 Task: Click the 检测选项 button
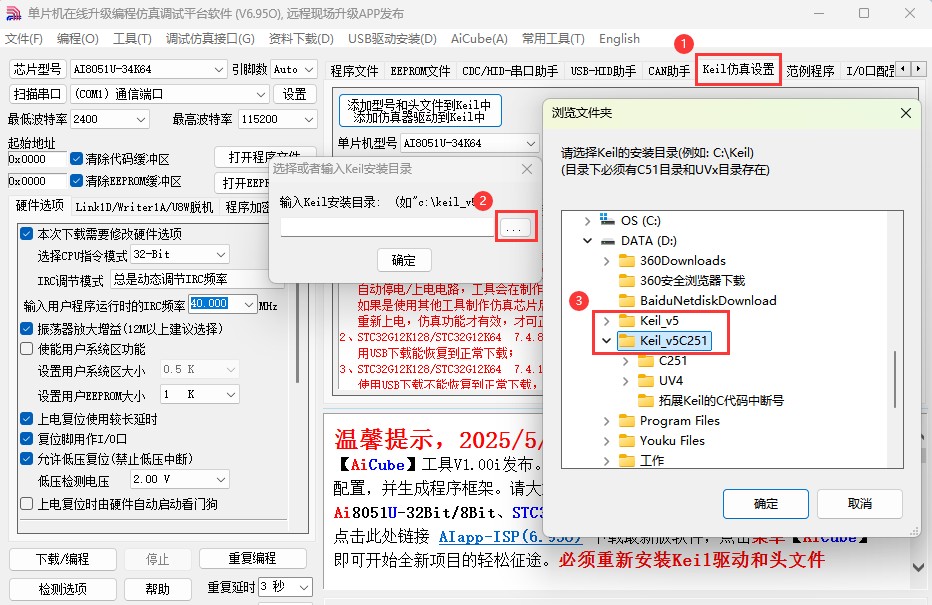(62, 589)
